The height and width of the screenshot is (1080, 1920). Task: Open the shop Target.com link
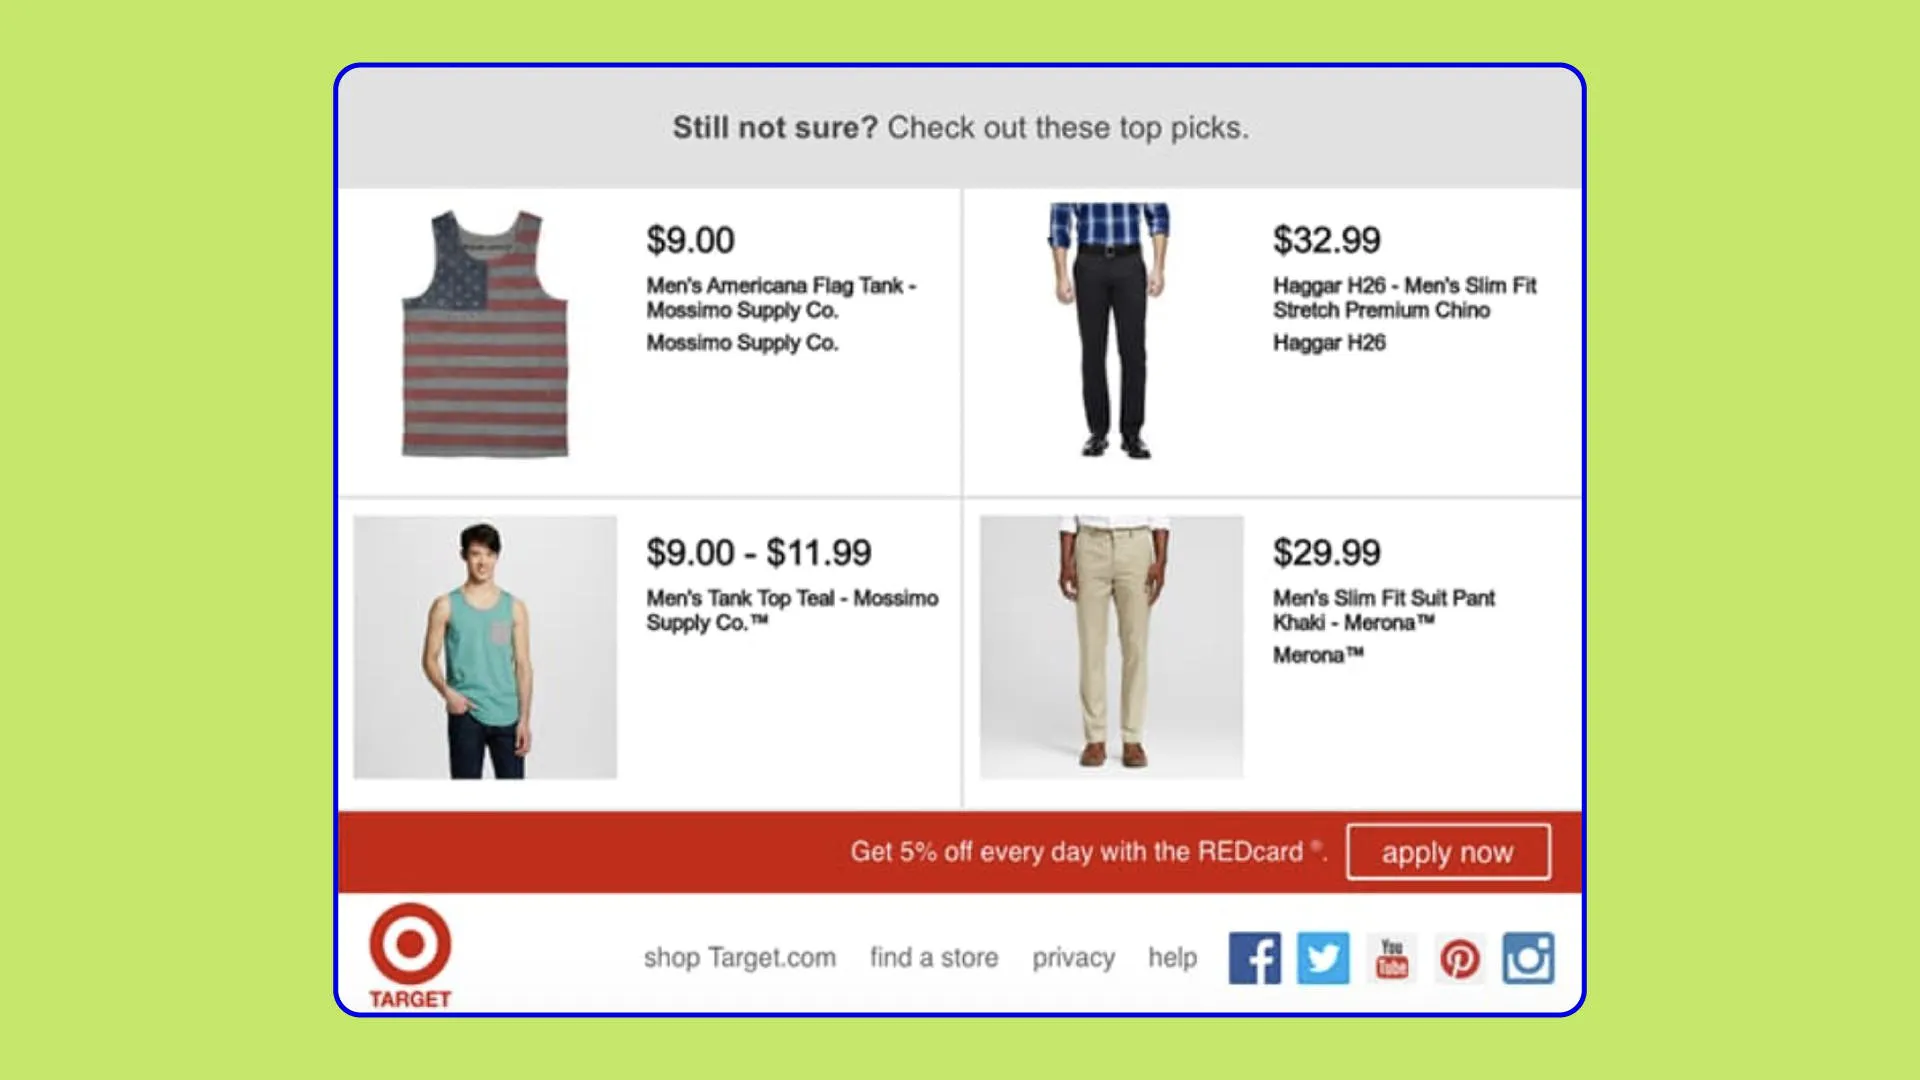click(x=739, y=958)
